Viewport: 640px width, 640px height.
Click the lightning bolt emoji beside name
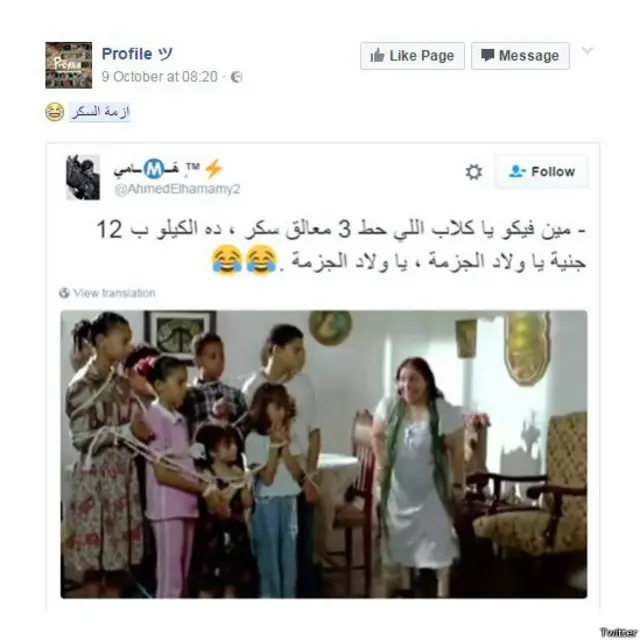[x=213, y=169]
